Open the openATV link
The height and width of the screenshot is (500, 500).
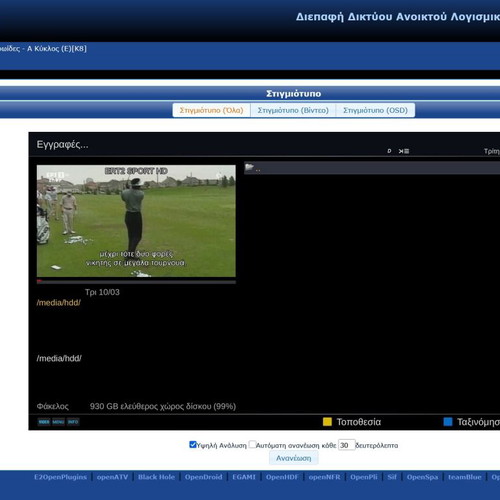(x=112, y=477)
